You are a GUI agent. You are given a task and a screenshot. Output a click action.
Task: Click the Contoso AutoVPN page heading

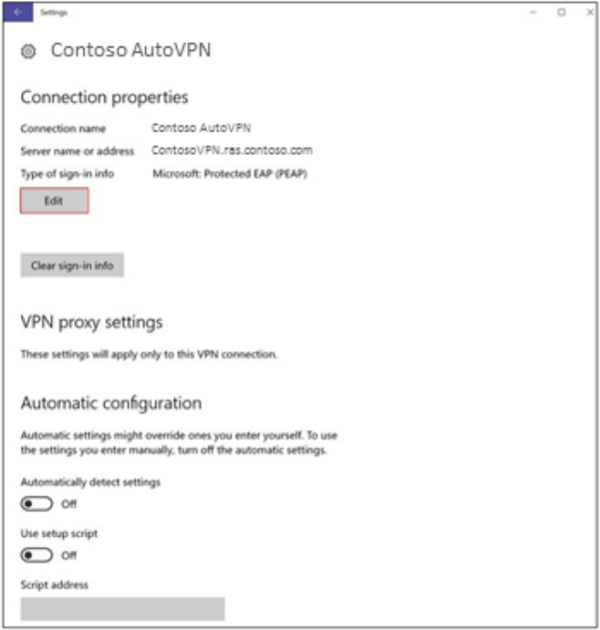tap(130, 50)
